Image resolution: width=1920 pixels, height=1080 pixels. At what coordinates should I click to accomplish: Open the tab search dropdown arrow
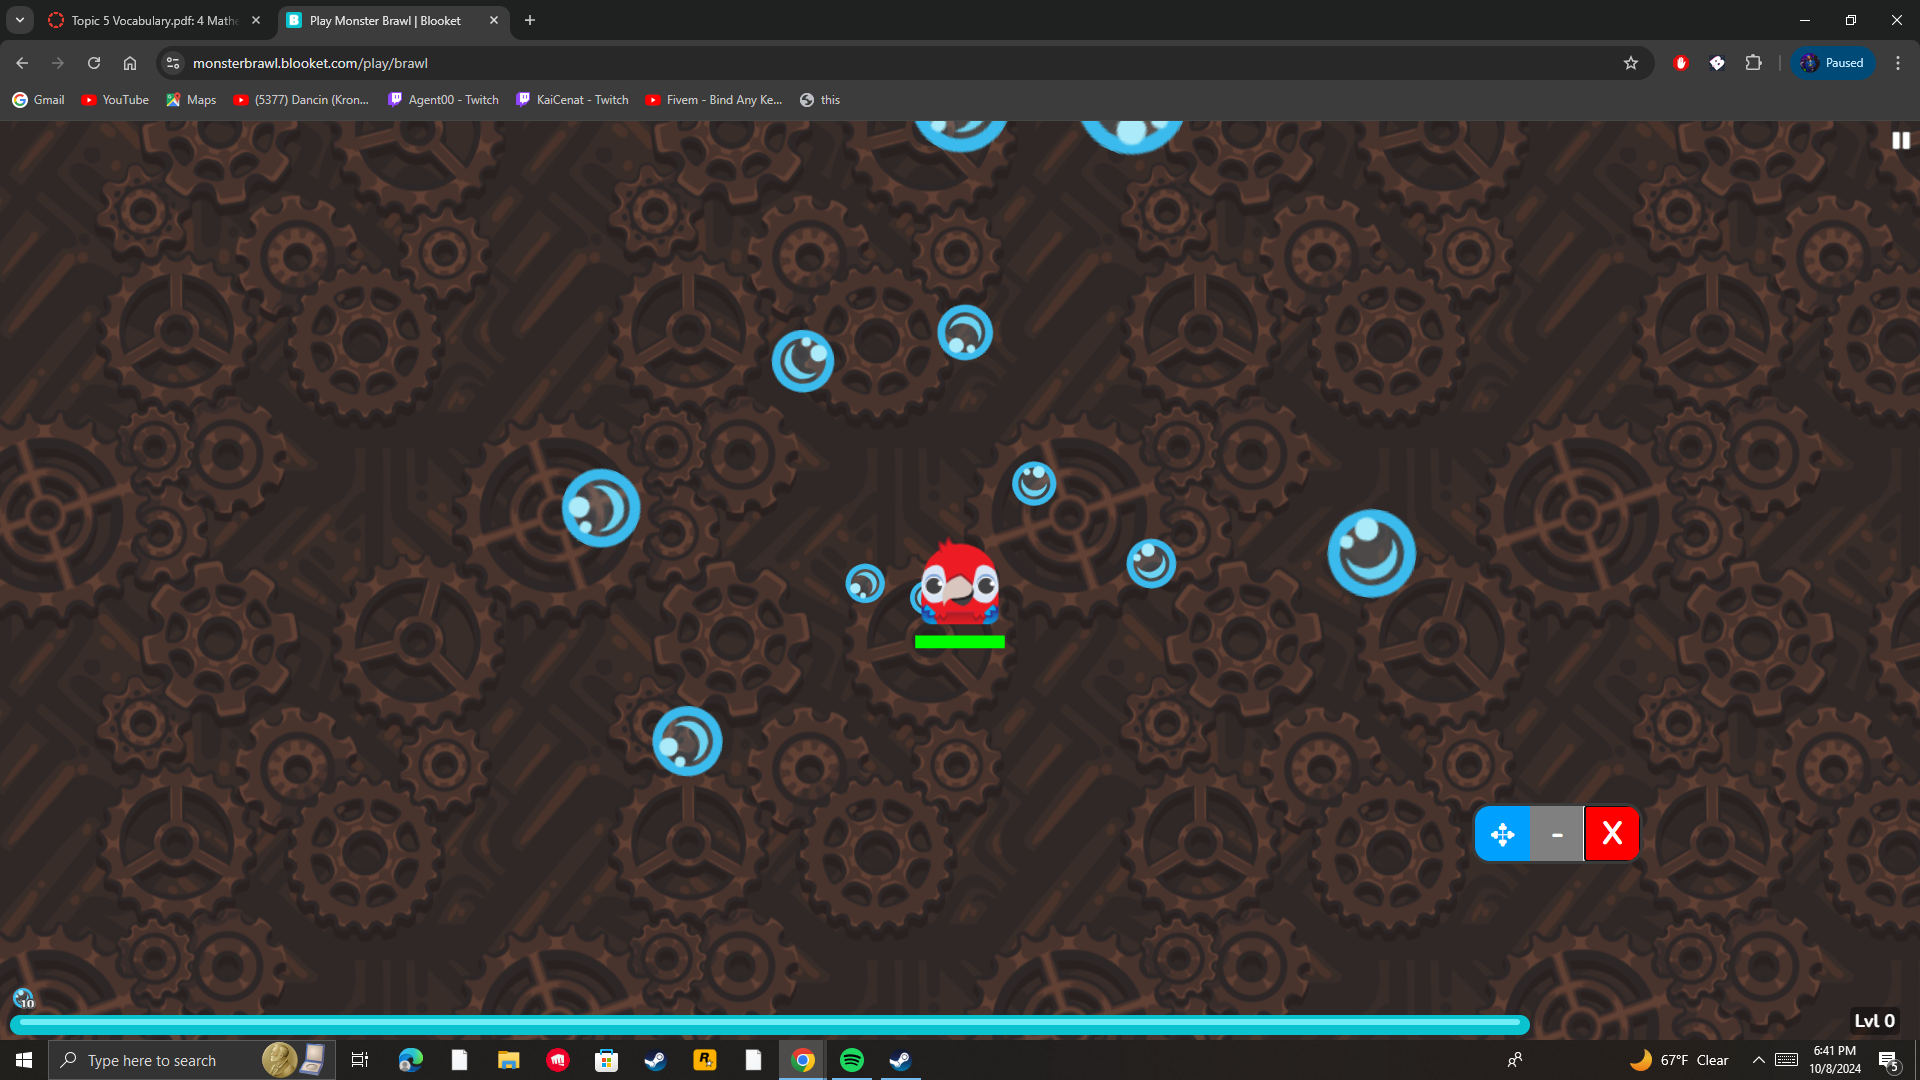[x=20, y=20]
